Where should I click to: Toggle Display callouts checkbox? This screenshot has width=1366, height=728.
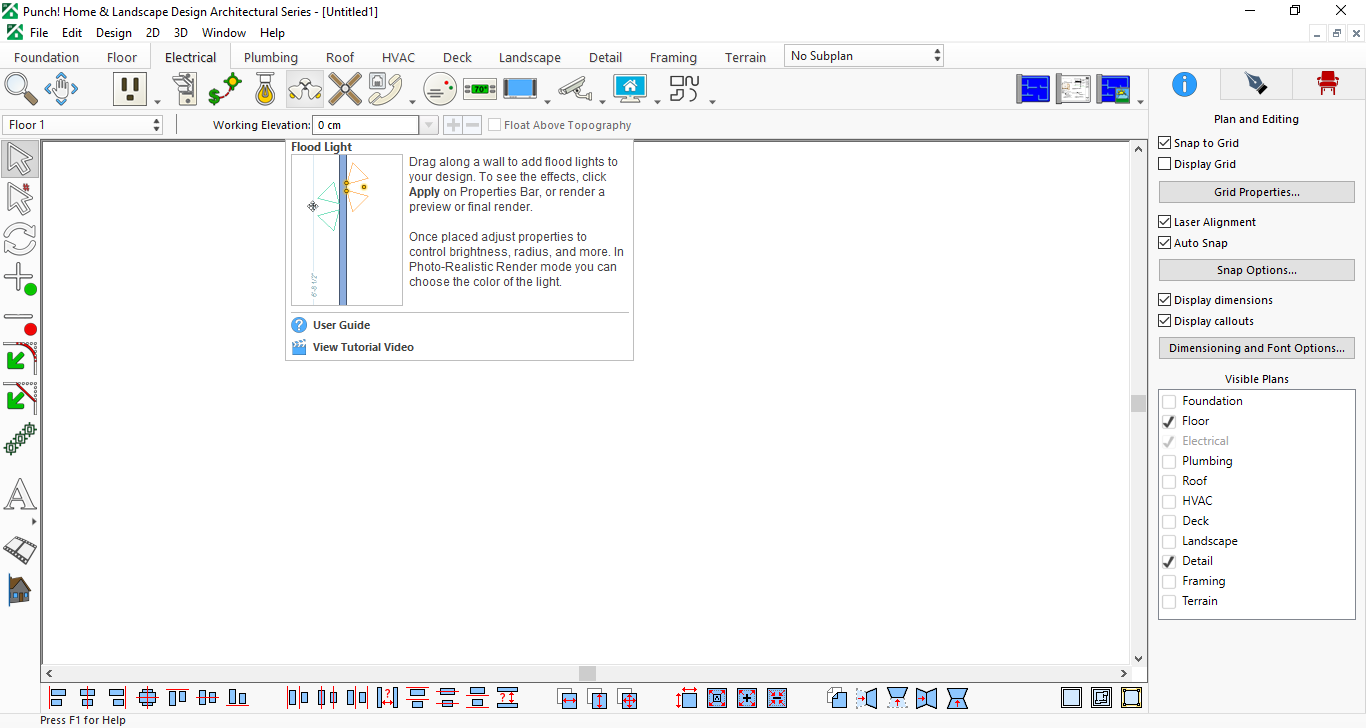1164,321
